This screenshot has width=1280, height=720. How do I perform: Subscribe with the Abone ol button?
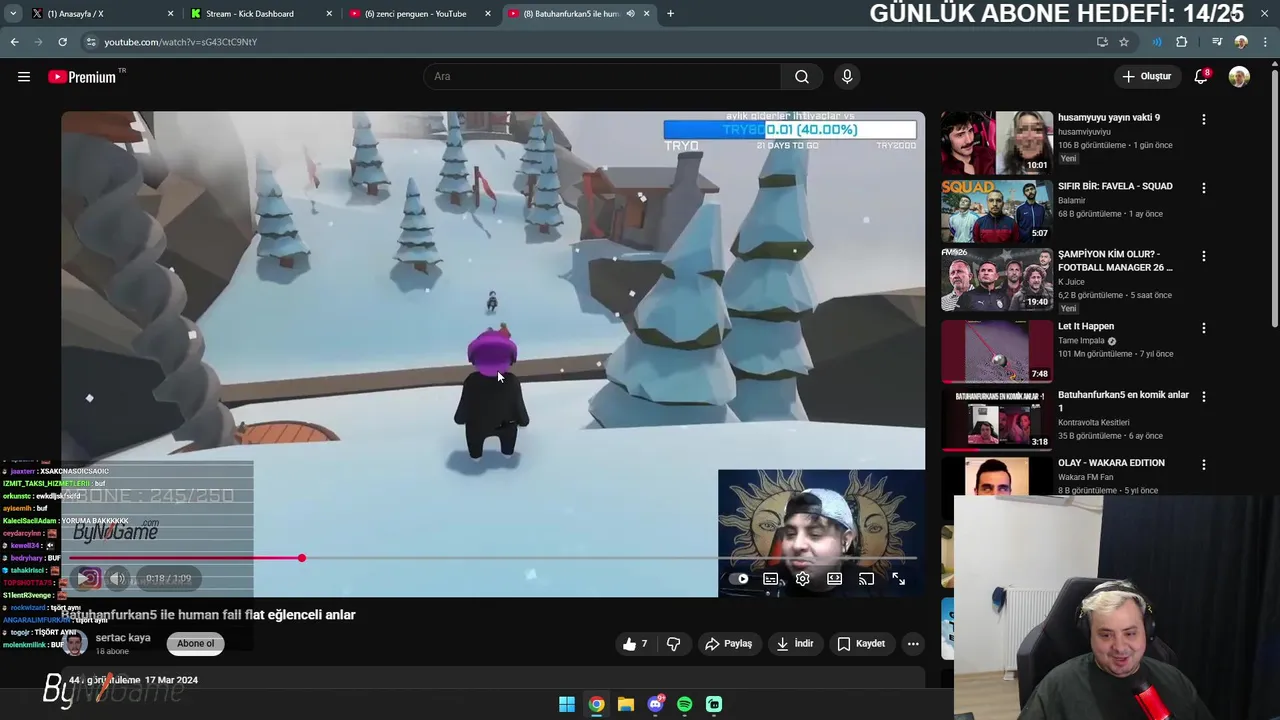pyautogui.click(x=196, y=644)
